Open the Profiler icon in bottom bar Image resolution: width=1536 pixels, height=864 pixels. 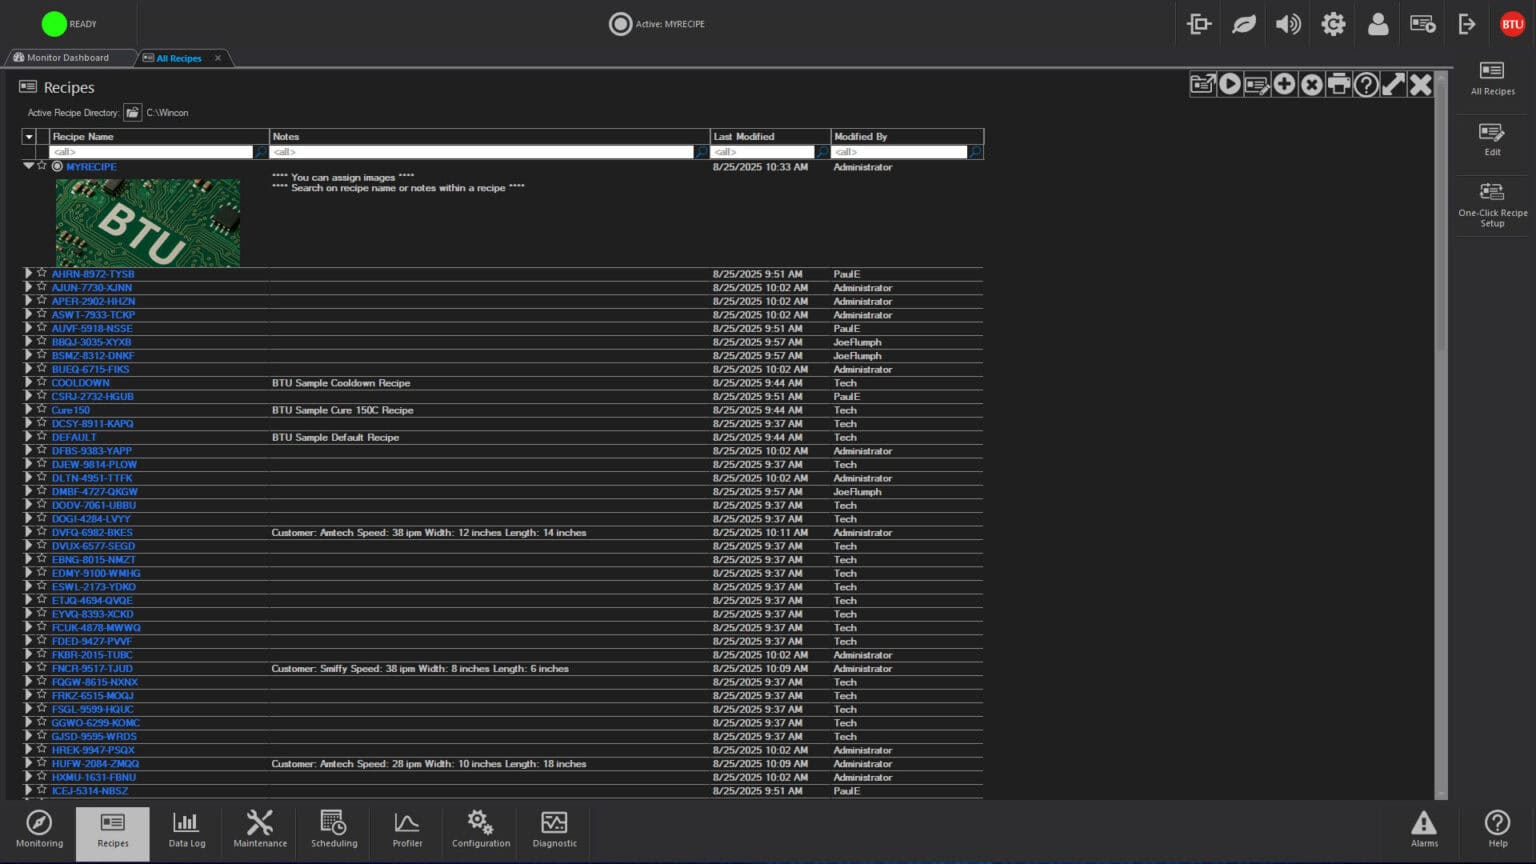[407, 830]
